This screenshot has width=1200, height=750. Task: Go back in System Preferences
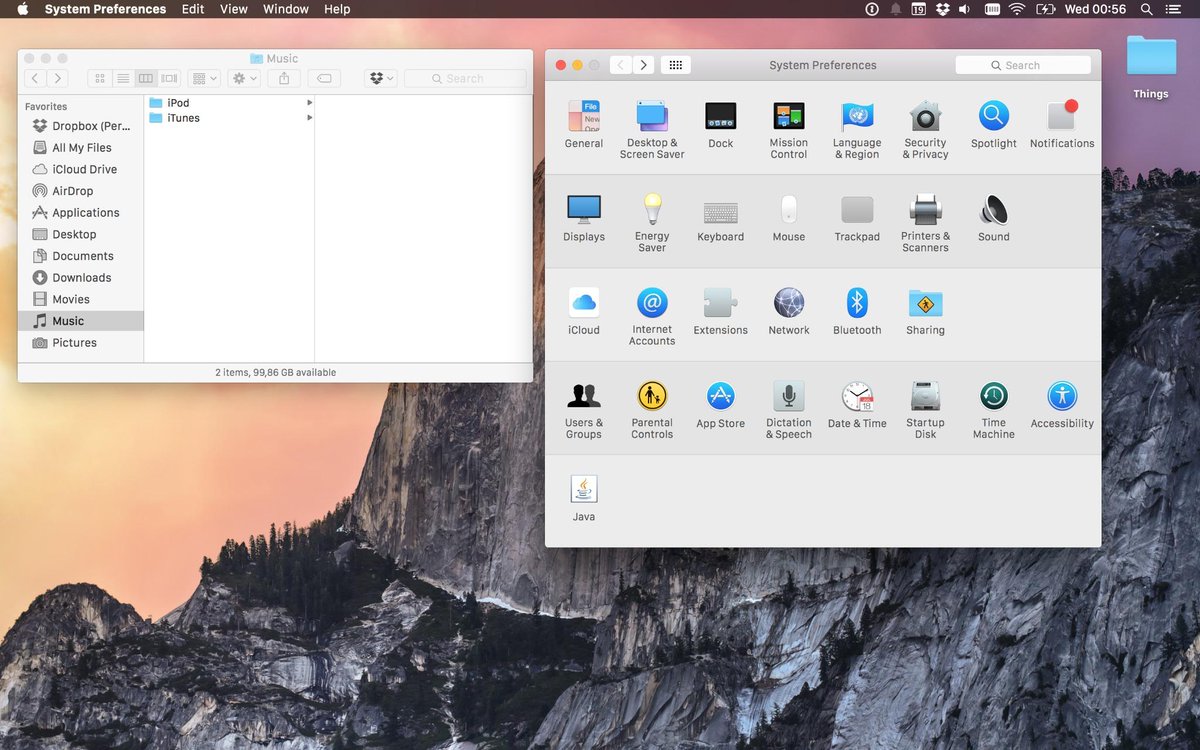point(621,65)
